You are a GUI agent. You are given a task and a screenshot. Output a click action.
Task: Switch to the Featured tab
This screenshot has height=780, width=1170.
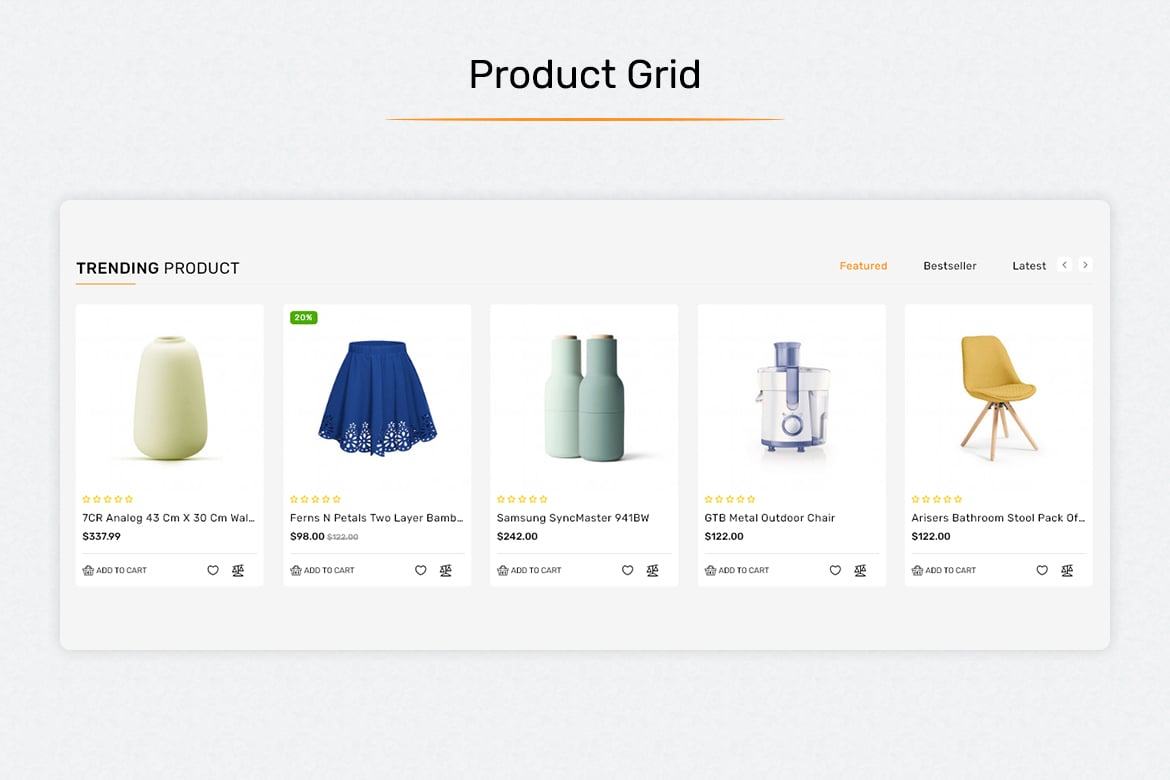863,266
